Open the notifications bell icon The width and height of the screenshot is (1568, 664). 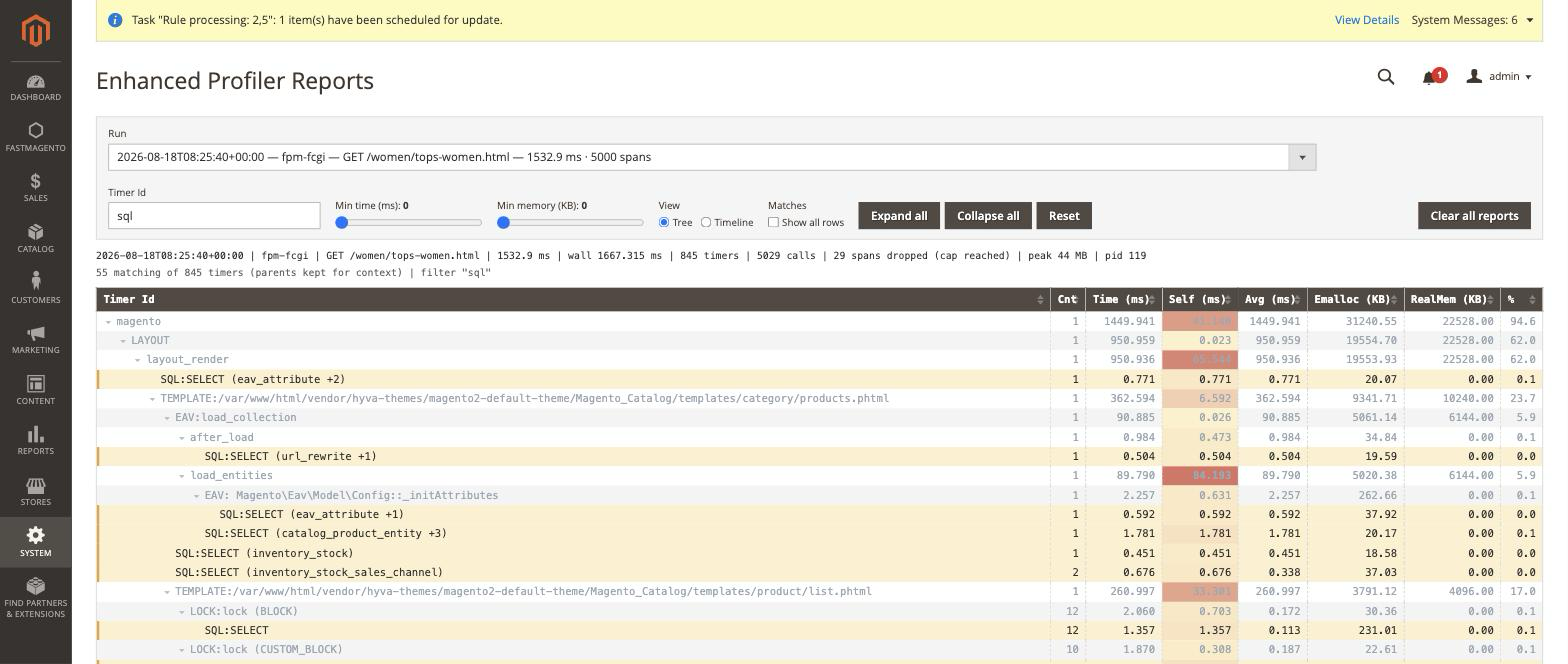tap(1430, 77)
